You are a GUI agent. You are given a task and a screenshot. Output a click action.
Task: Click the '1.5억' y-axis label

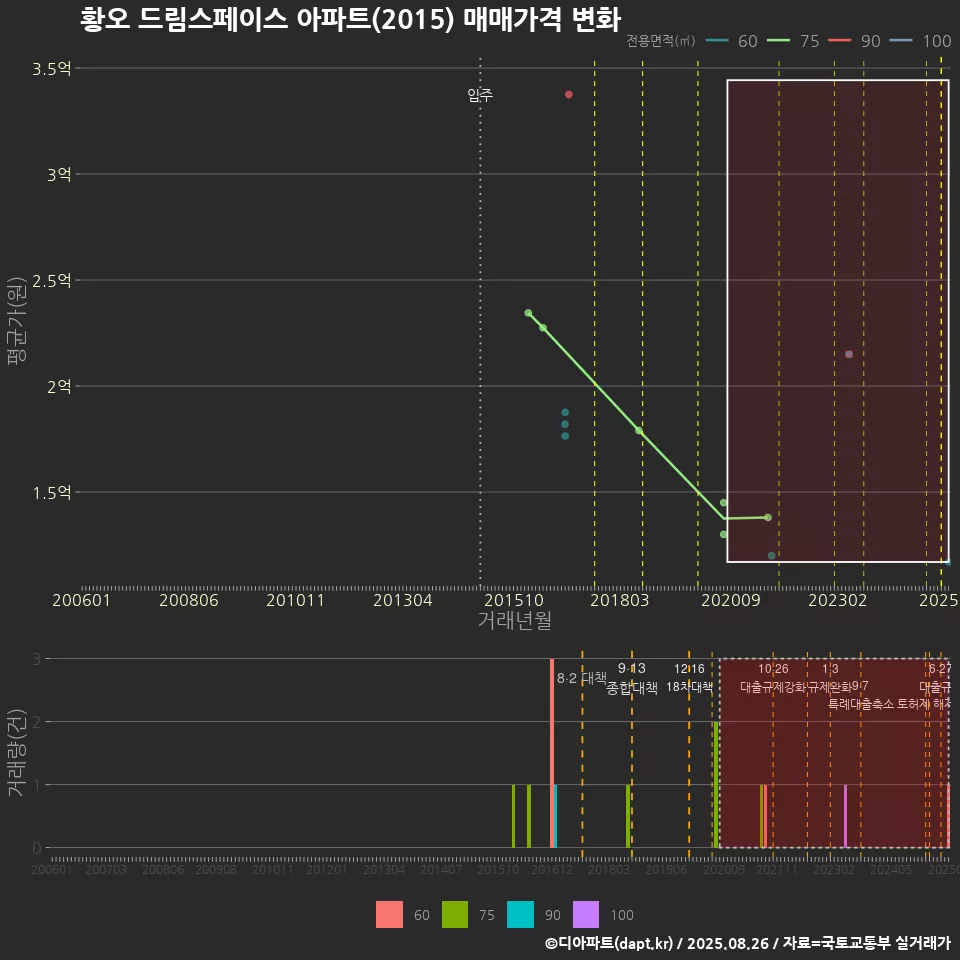[x=52, y=492]
